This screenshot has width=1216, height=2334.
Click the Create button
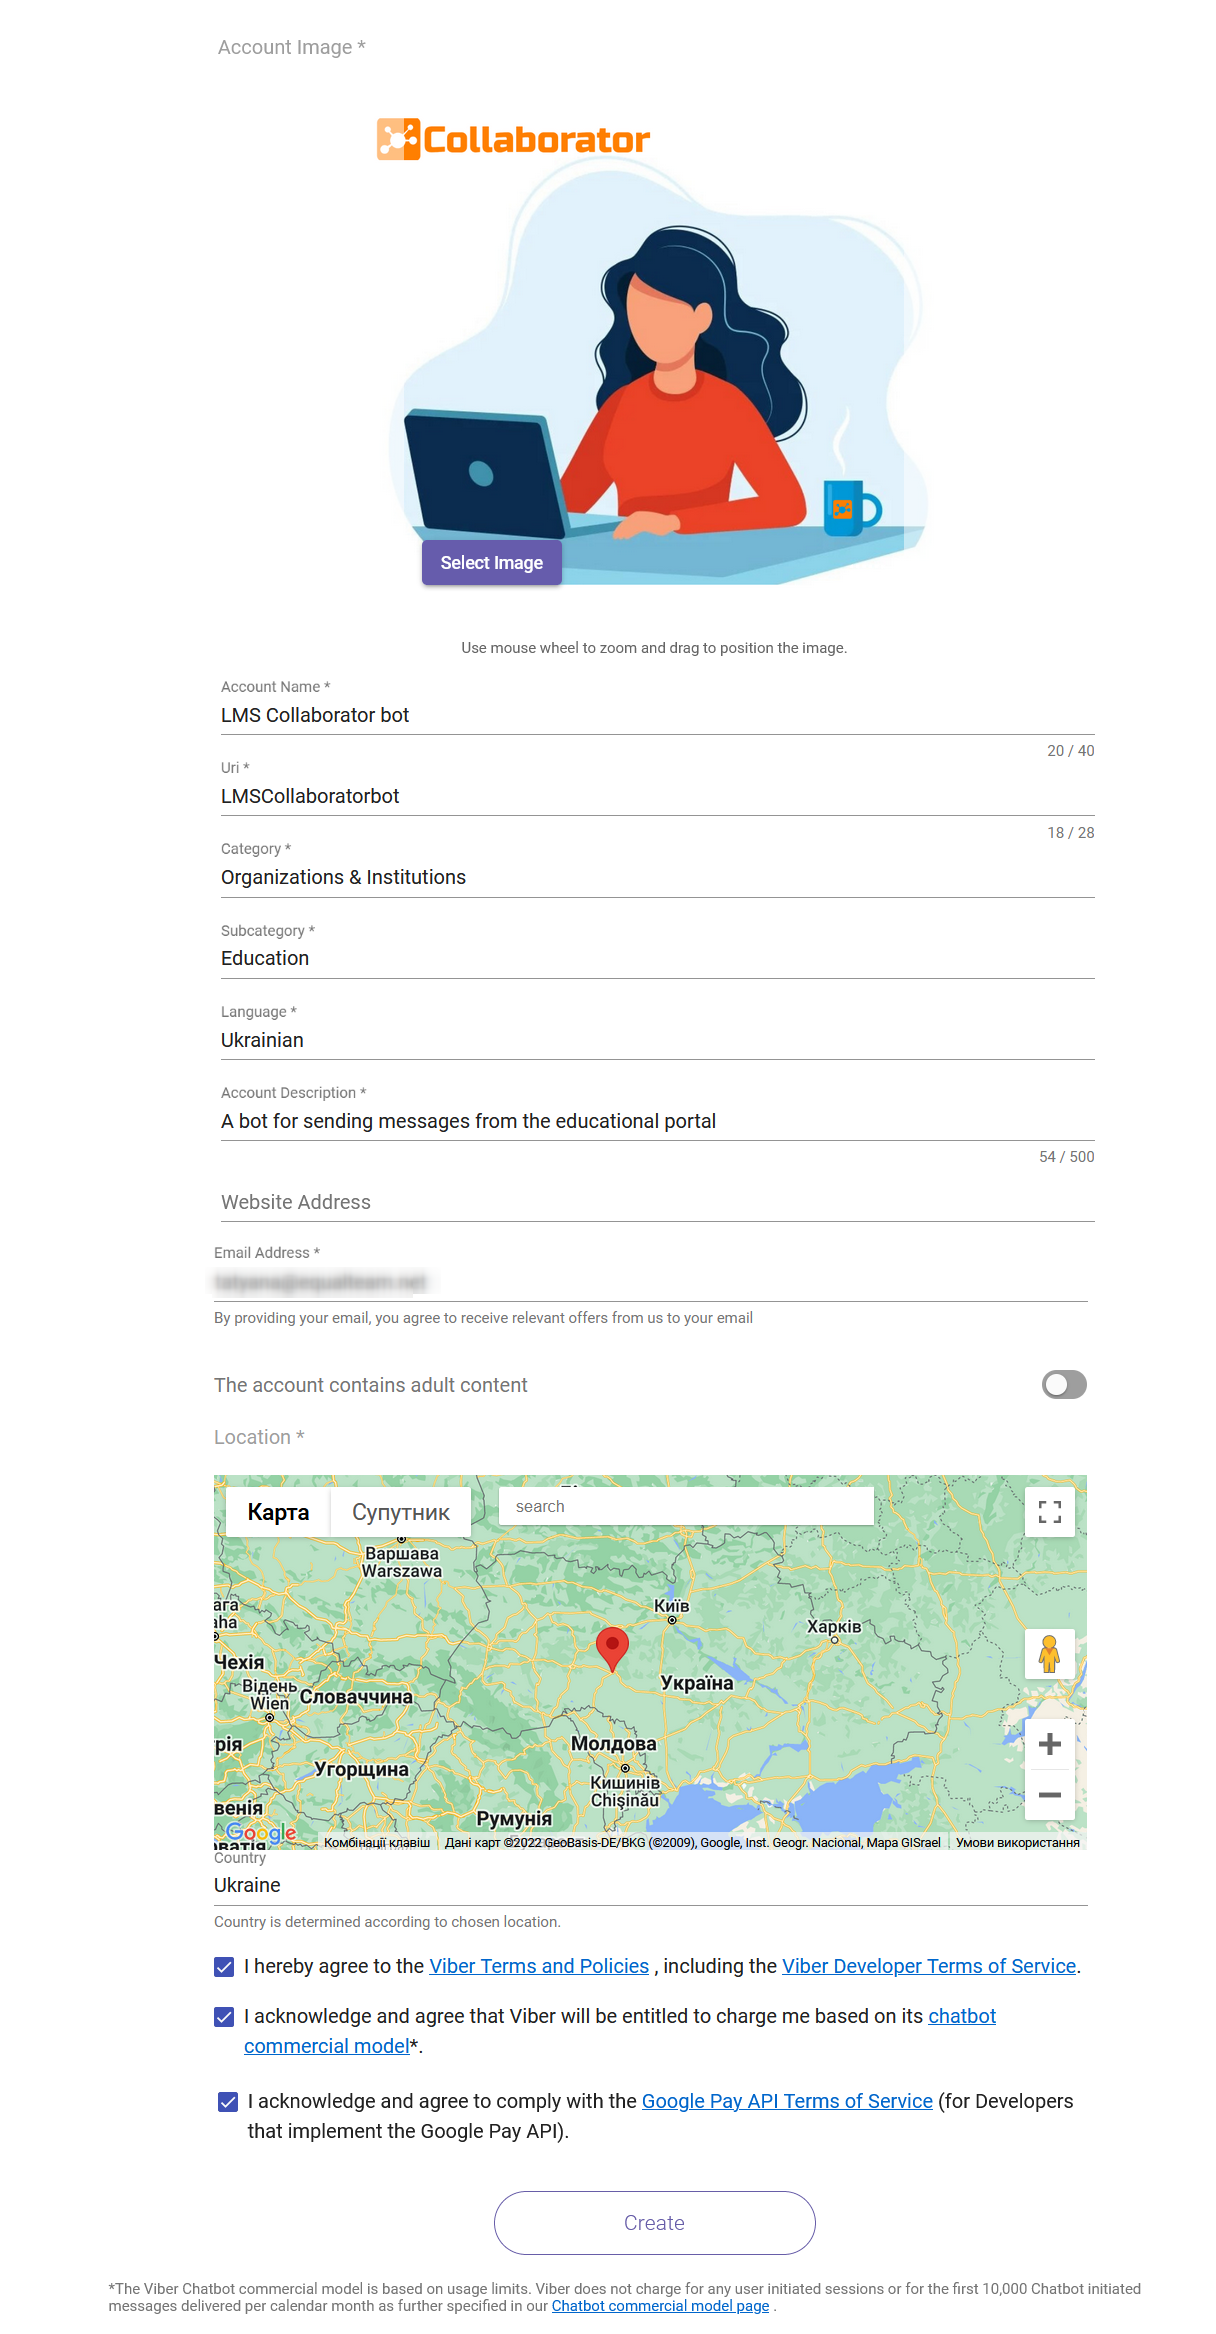(655, 2223)
